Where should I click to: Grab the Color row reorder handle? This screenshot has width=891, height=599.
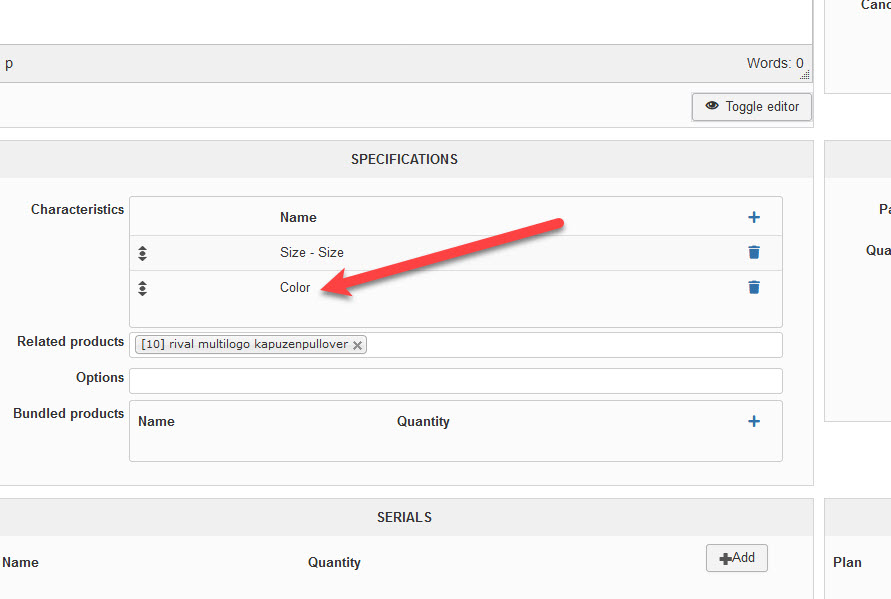pos(143,288)
